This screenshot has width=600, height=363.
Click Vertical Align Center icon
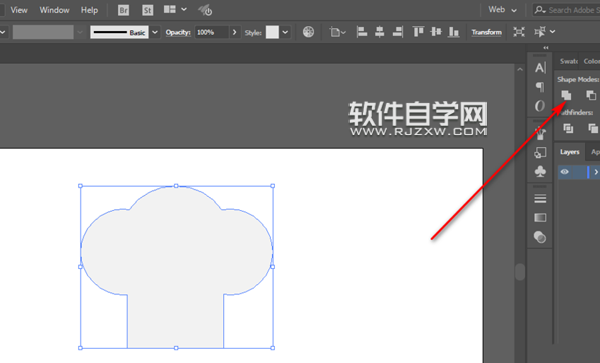(436, 32)
